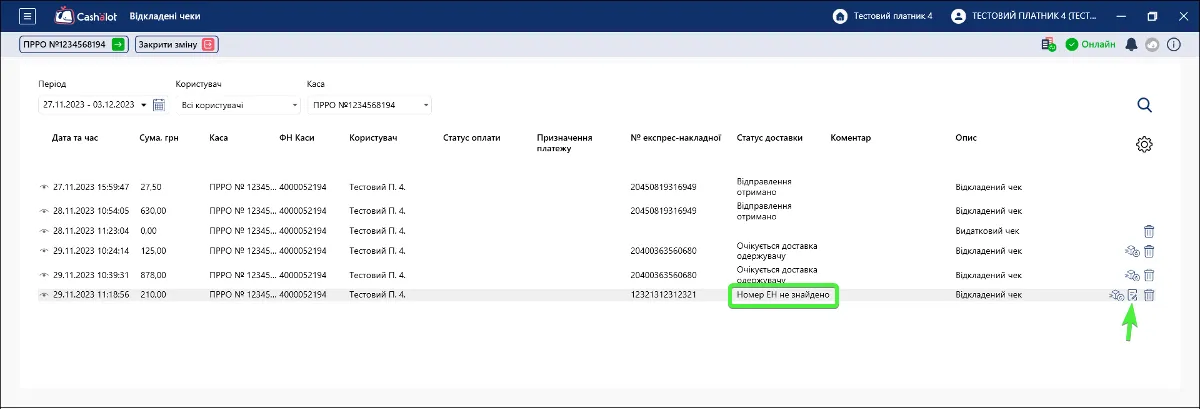Click the Статус доставки column header
The width and height of the screenshot is (1200, 409).
click(x=770, y=137)
